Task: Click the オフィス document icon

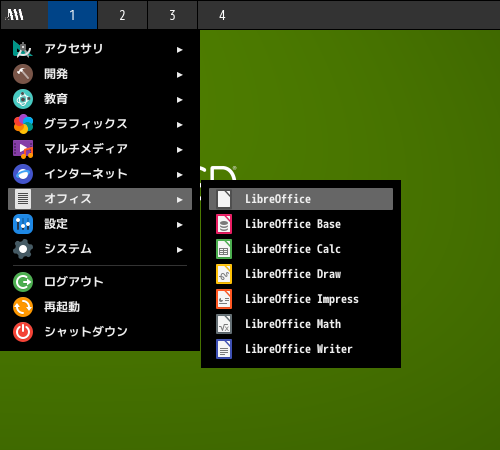Action: click(23, 199)
